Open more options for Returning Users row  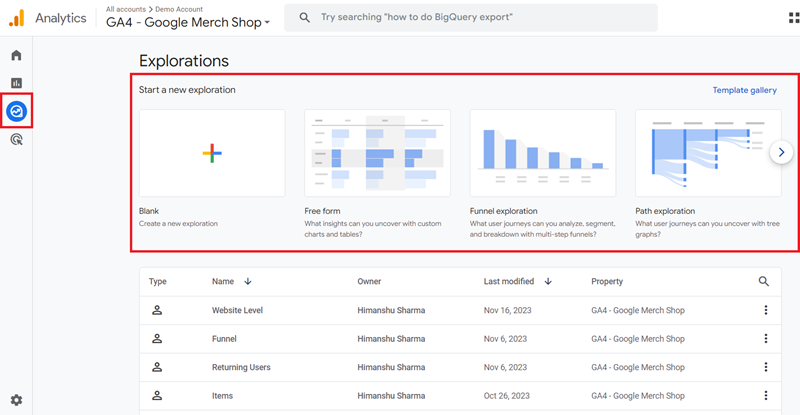[x=765, y=367]
